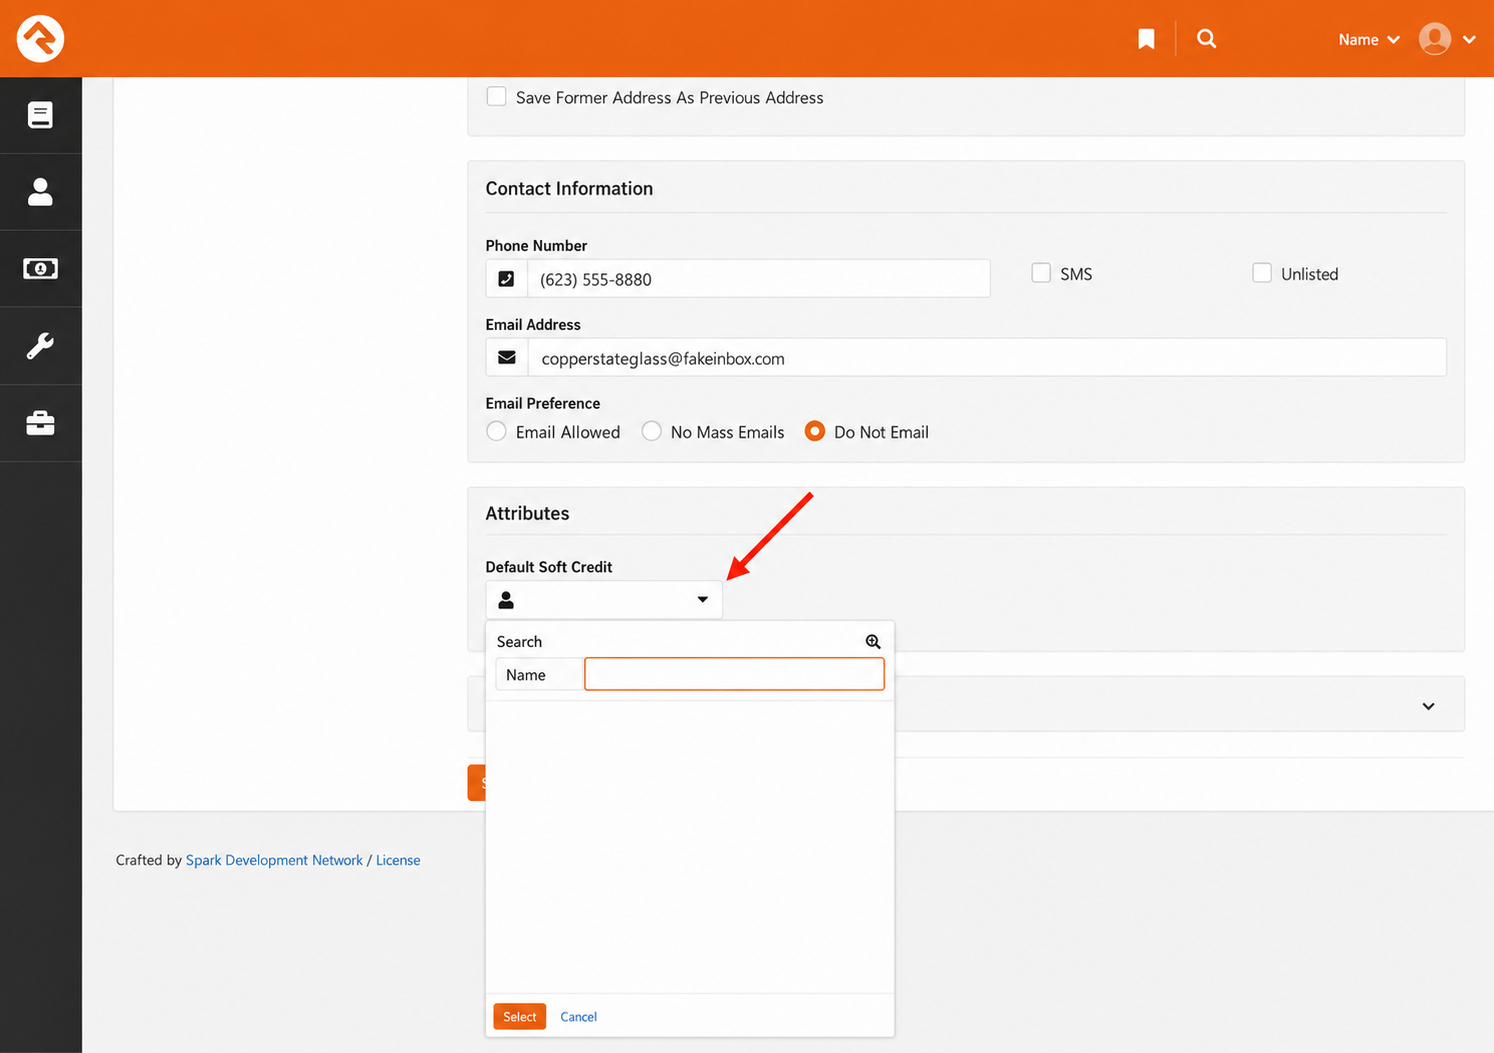Screen dimensions: 1494x1053
Task: Open the Spark Development Network link
Action: 274,860
